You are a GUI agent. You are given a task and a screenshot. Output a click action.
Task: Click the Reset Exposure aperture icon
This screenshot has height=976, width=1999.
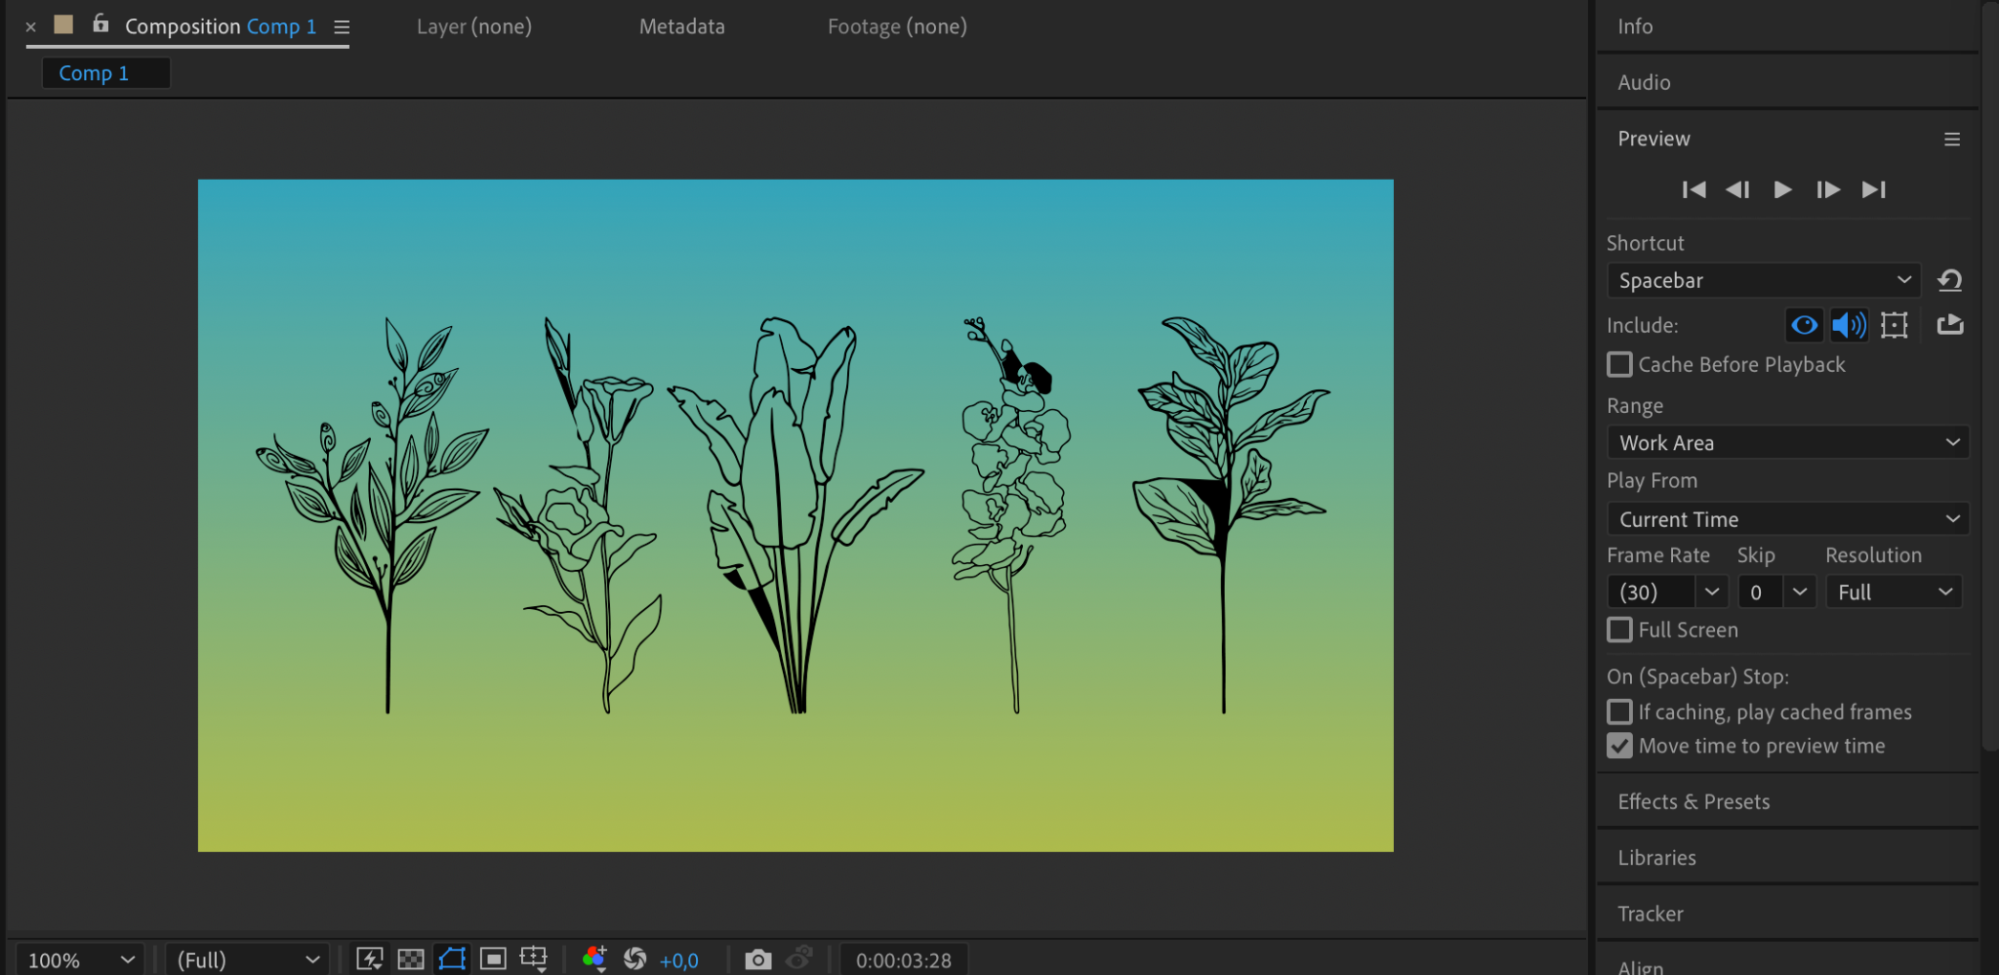coord(635,960)
